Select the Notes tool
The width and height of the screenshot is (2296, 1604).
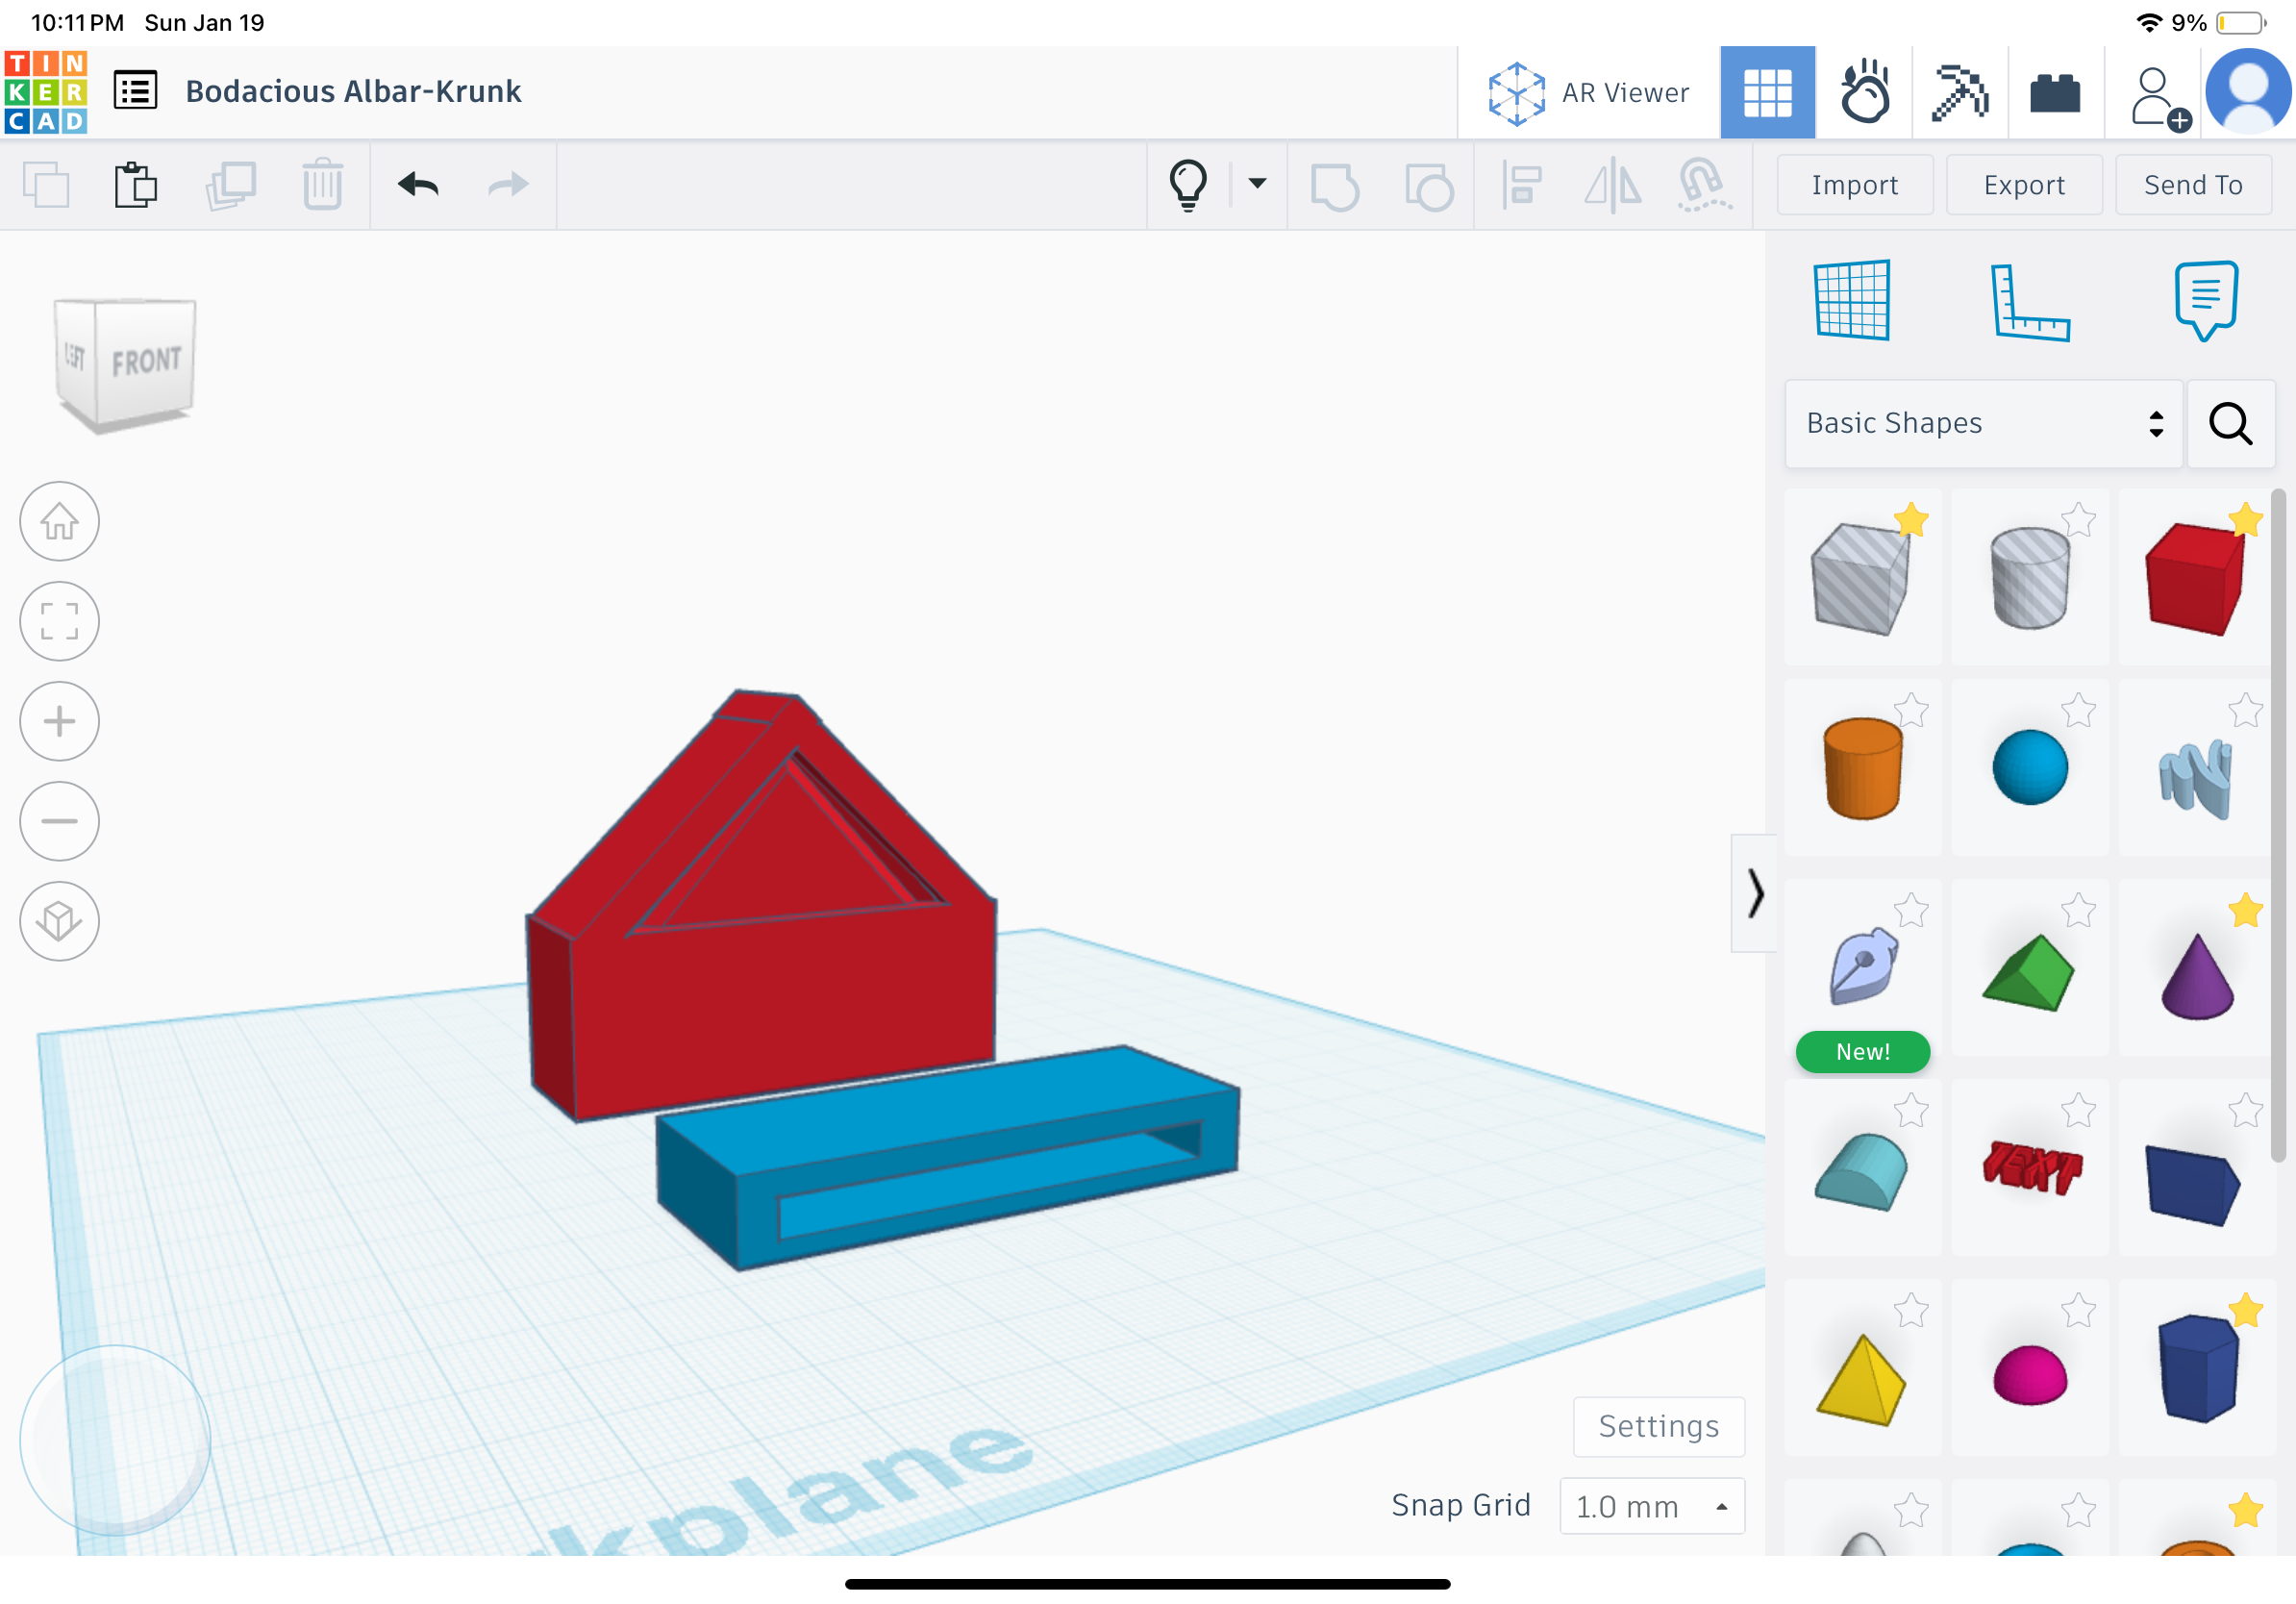2206,300
